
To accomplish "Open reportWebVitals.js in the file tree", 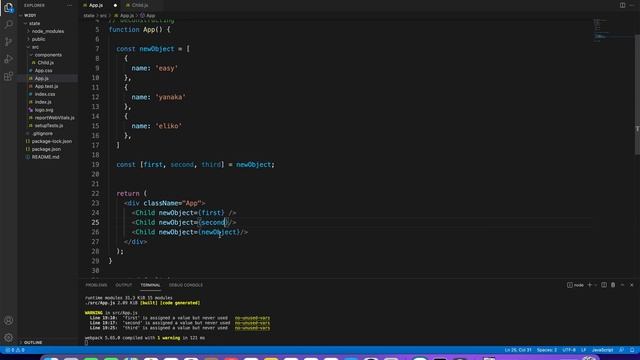I will [x=54, y=118].
